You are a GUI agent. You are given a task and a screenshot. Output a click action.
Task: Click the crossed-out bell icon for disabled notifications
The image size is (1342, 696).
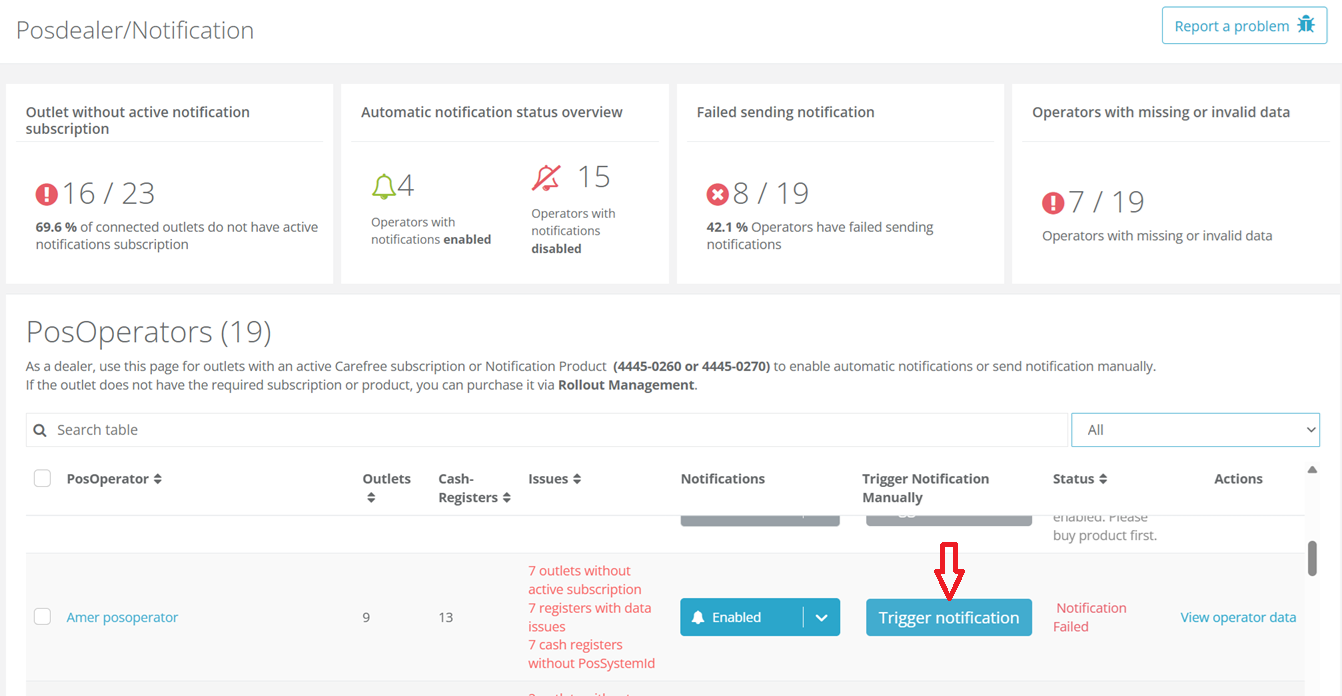point(546,178)
